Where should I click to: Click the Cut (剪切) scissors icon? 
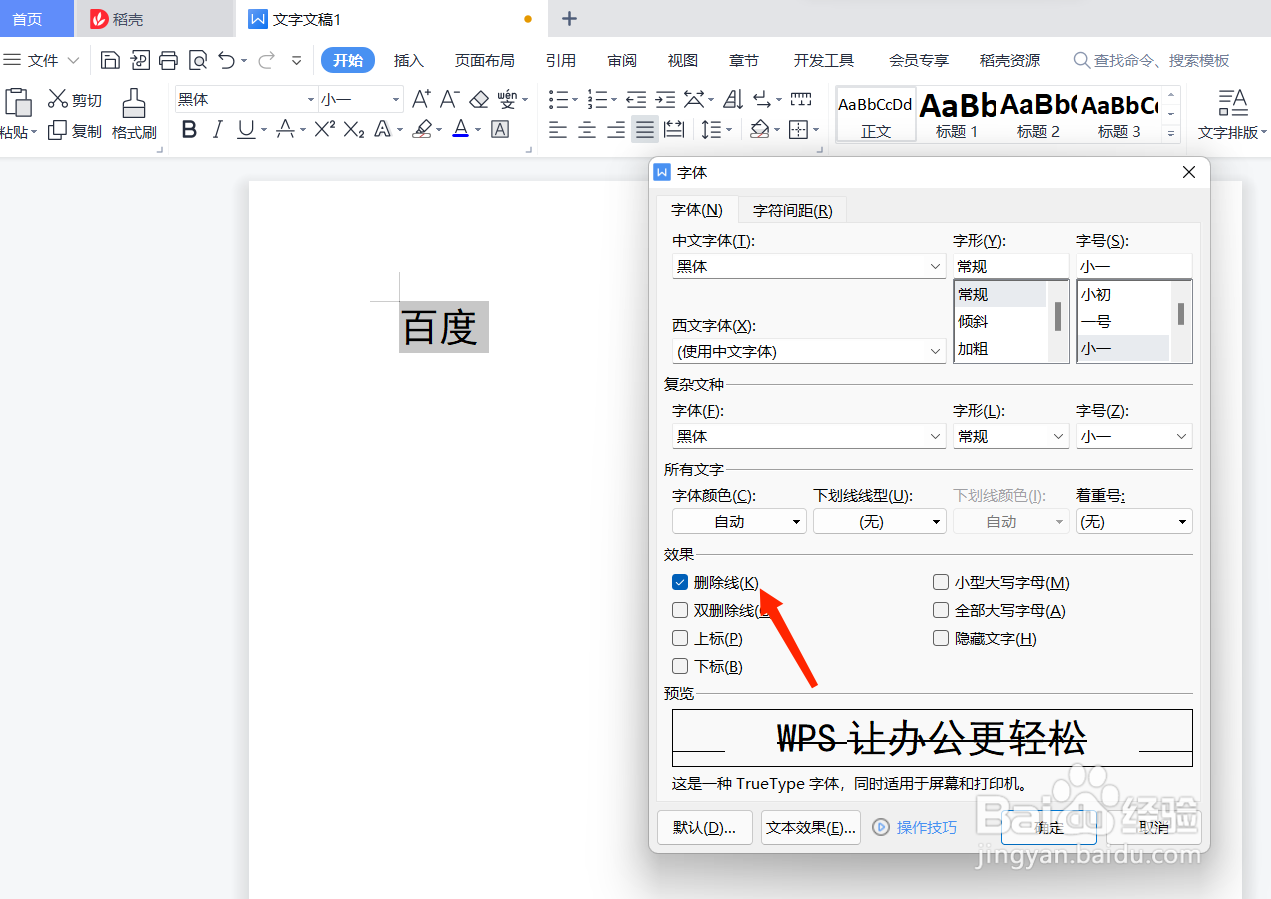coord(58,99)
